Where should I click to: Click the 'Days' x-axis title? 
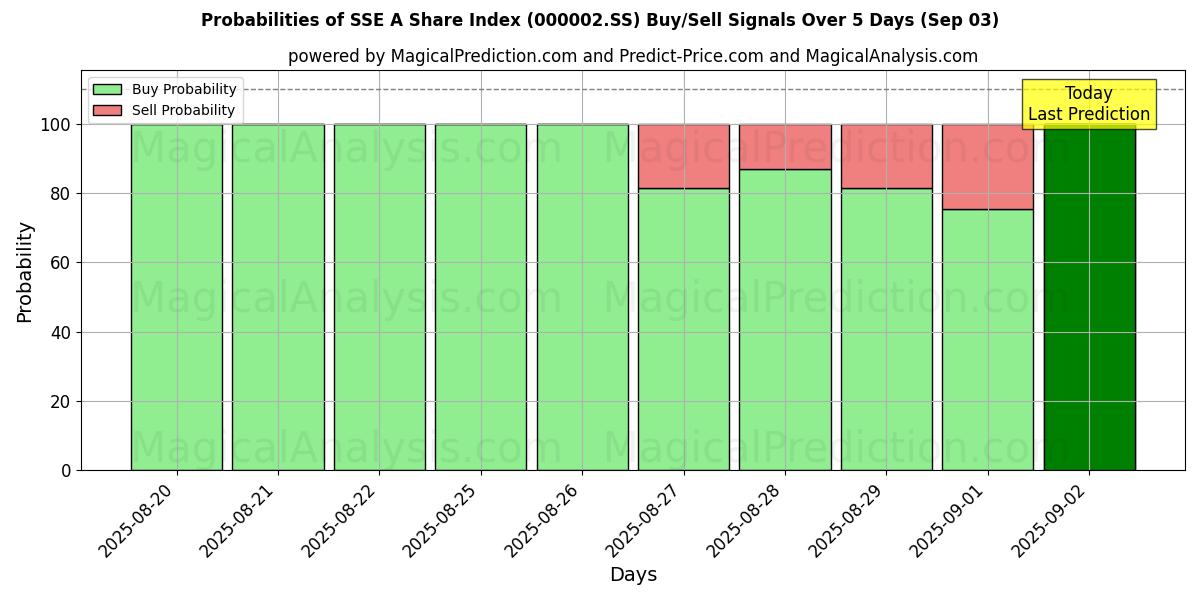(633, 575)
